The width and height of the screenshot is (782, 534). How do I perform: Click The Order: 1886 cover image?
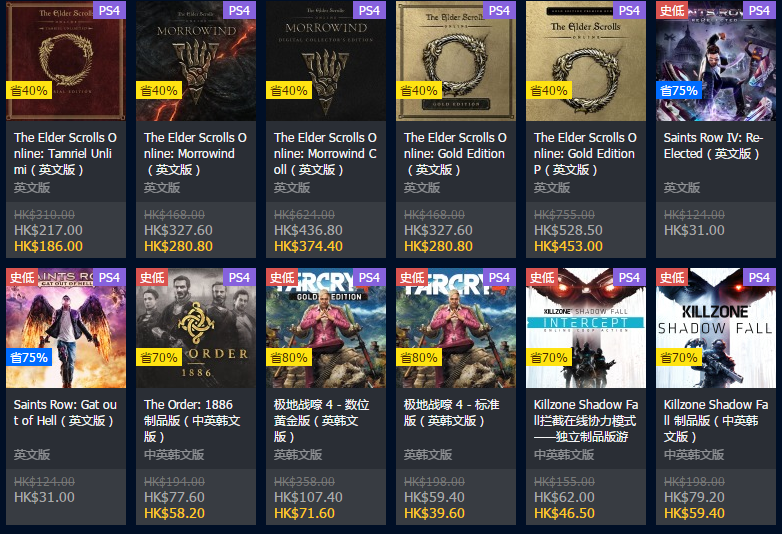(x=196, y=328)
